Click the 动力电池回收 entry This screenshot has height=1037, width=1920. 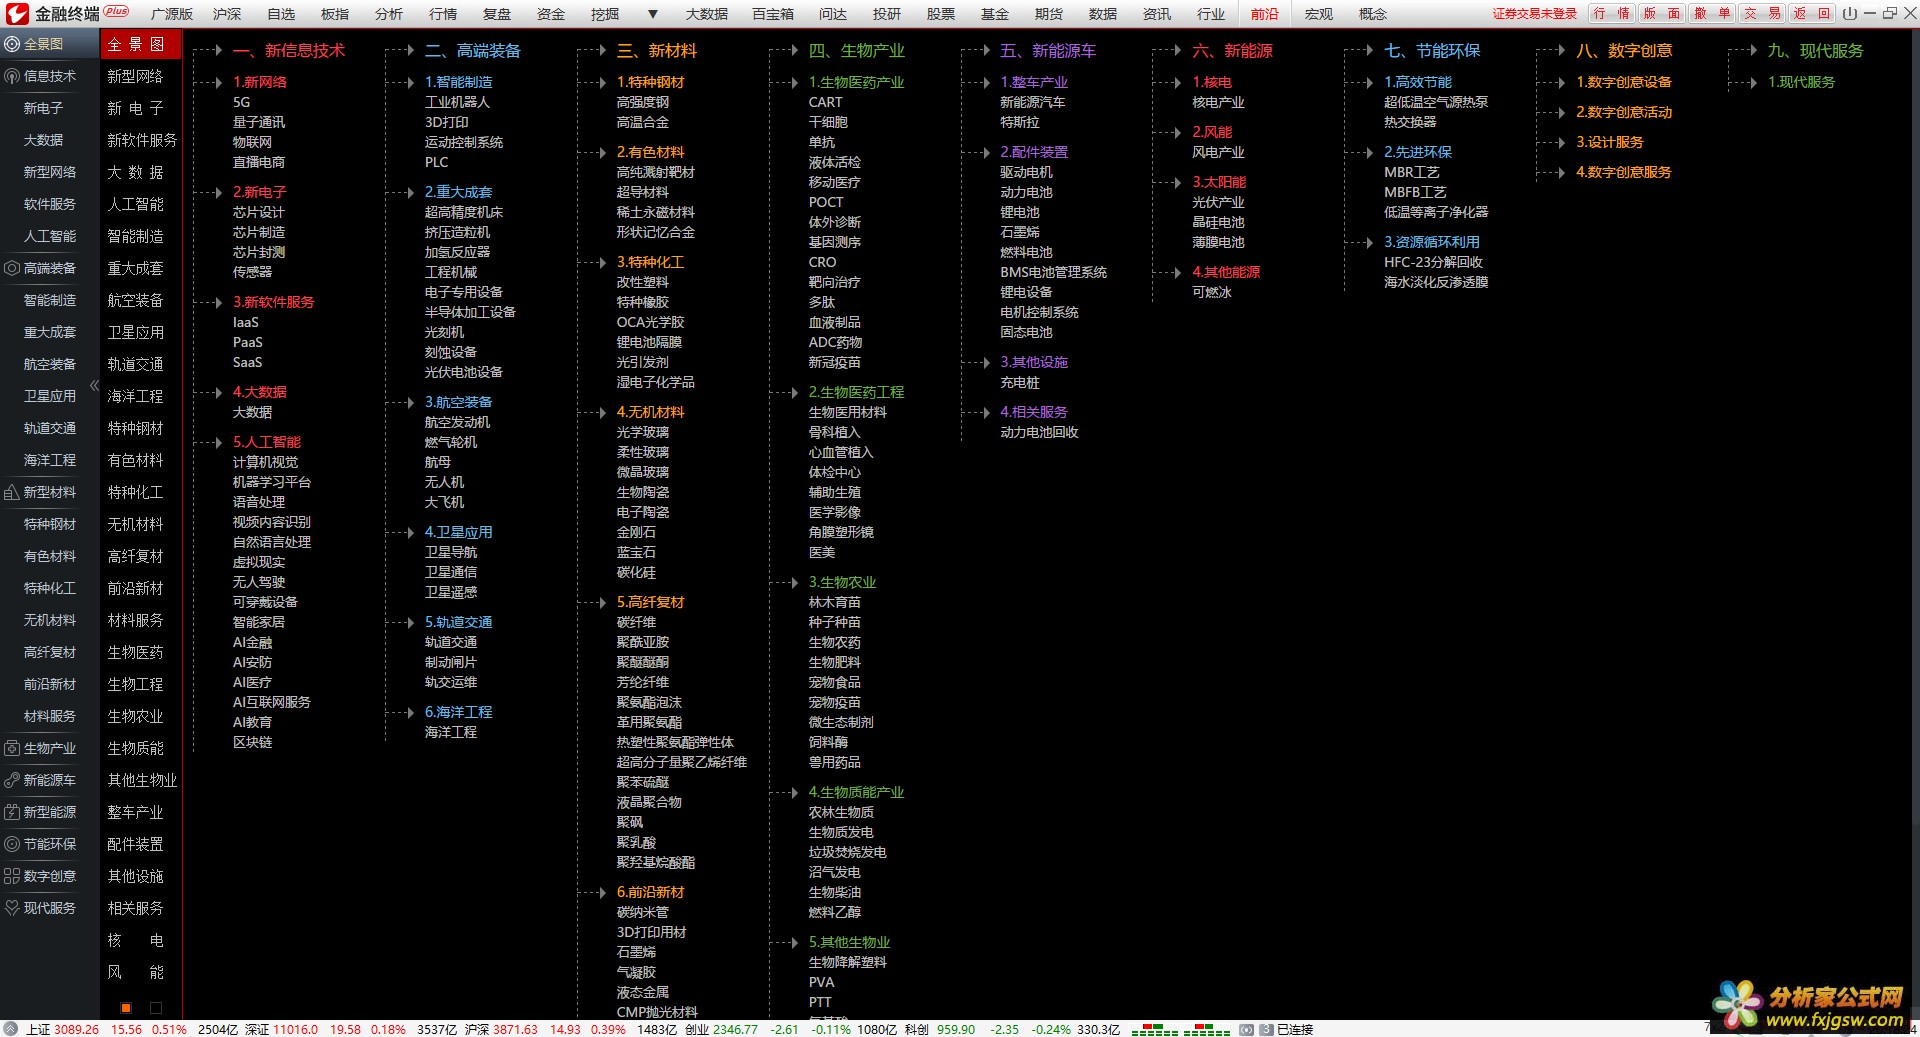[1039, 432]
